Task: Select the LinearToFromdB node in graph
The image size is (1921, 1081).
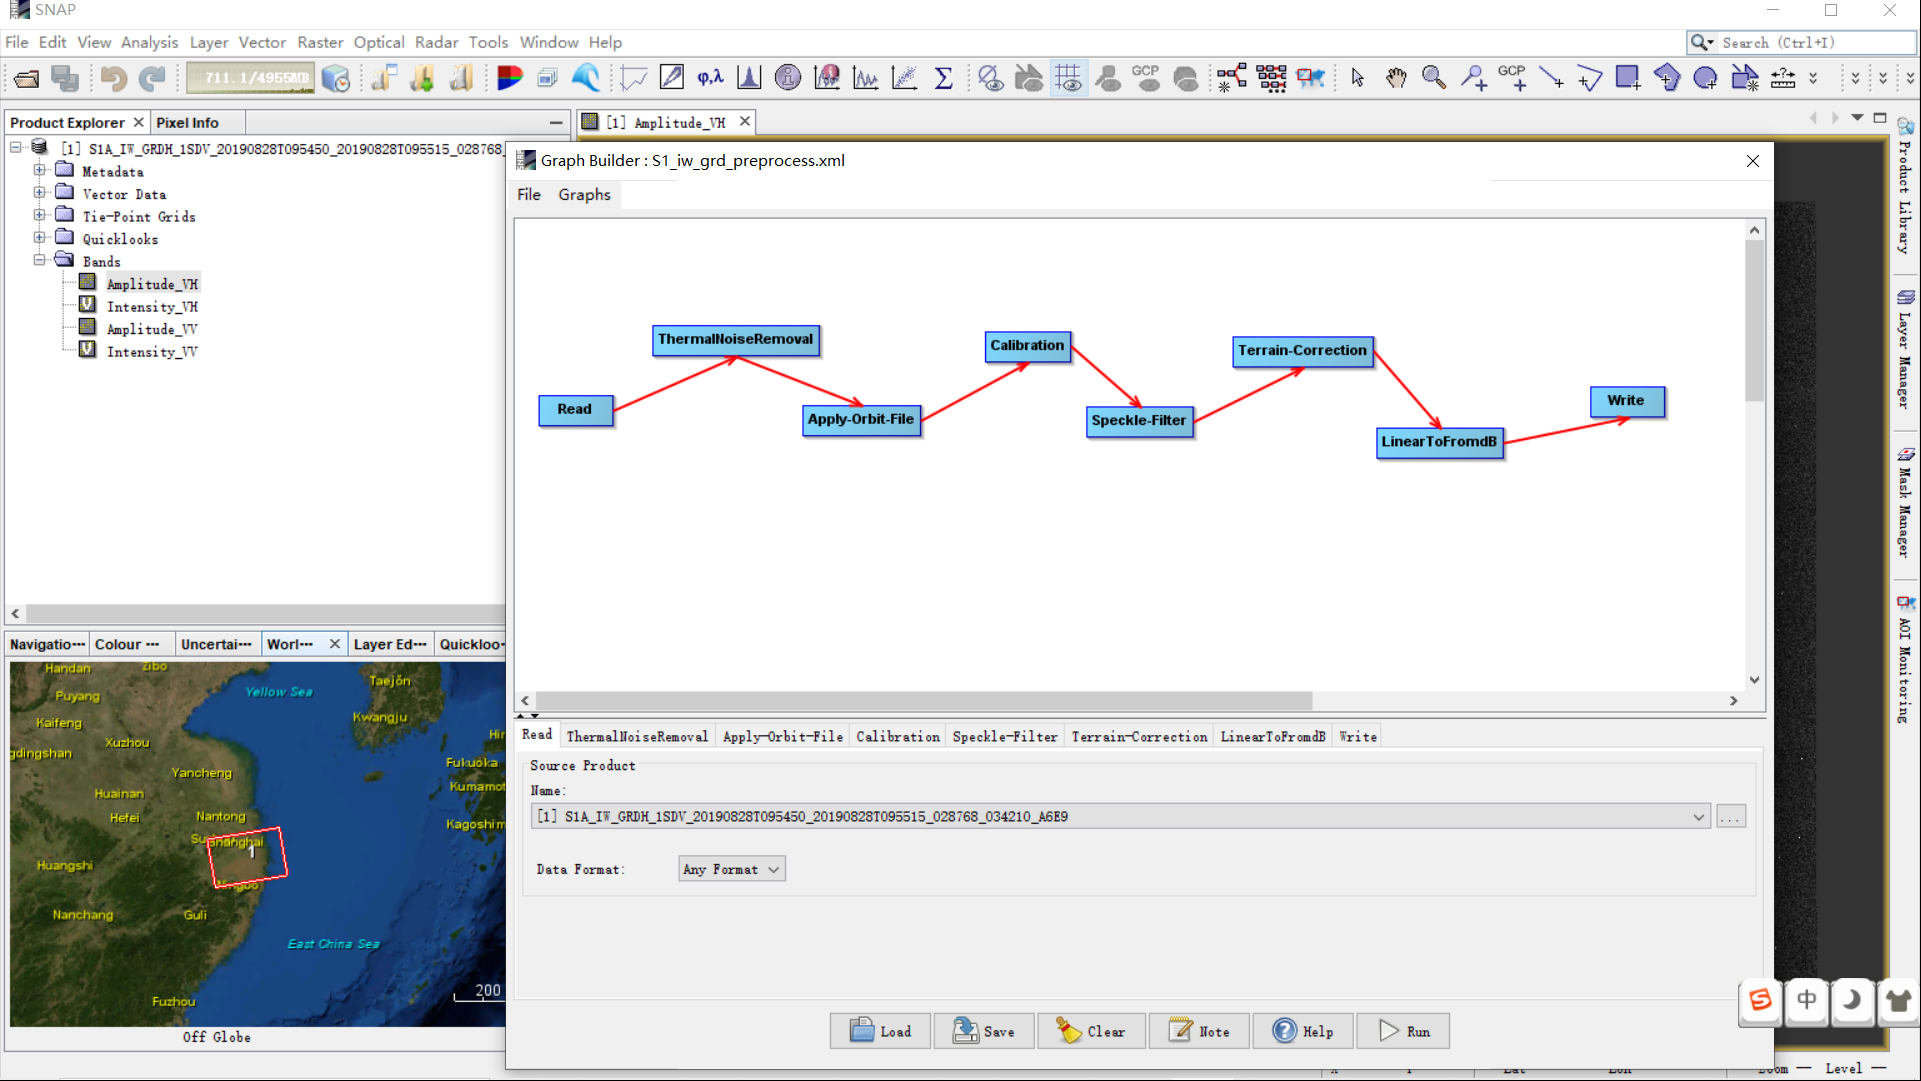Action: (1438, 441)
